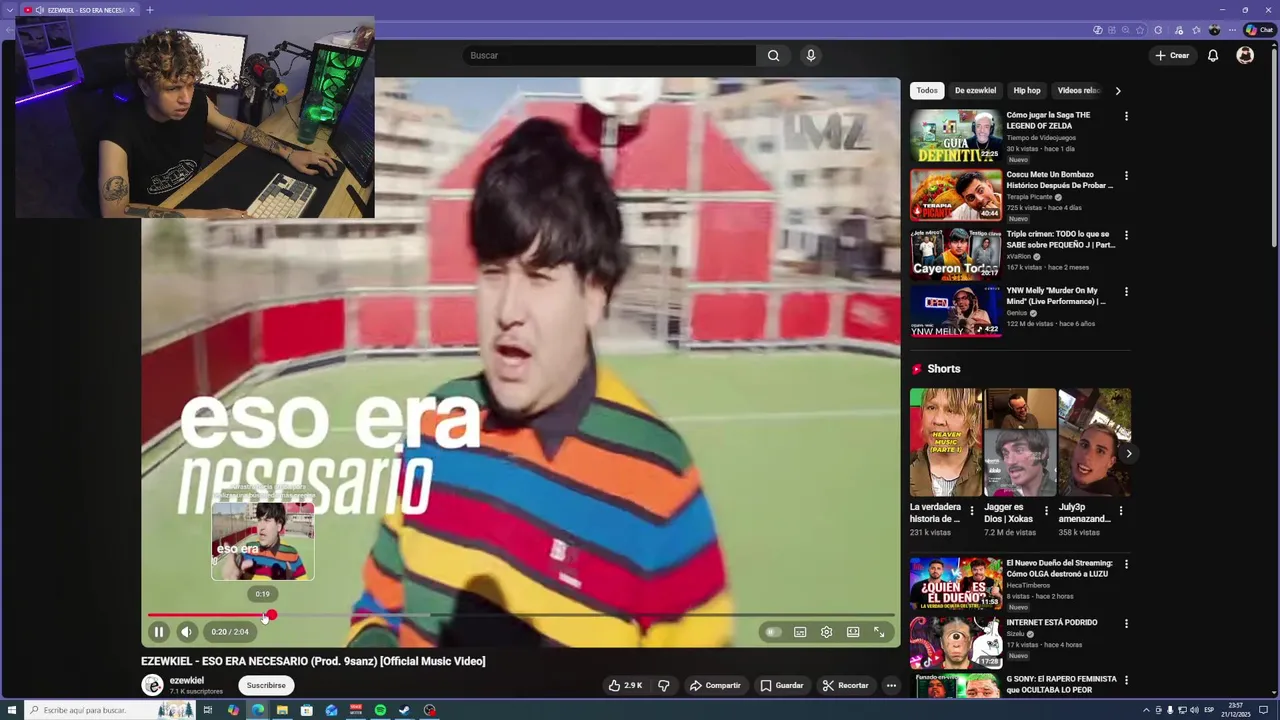Click the Recortar clip button
The height and width of the screenshot is (720, 1280).
tap(845, 686)
